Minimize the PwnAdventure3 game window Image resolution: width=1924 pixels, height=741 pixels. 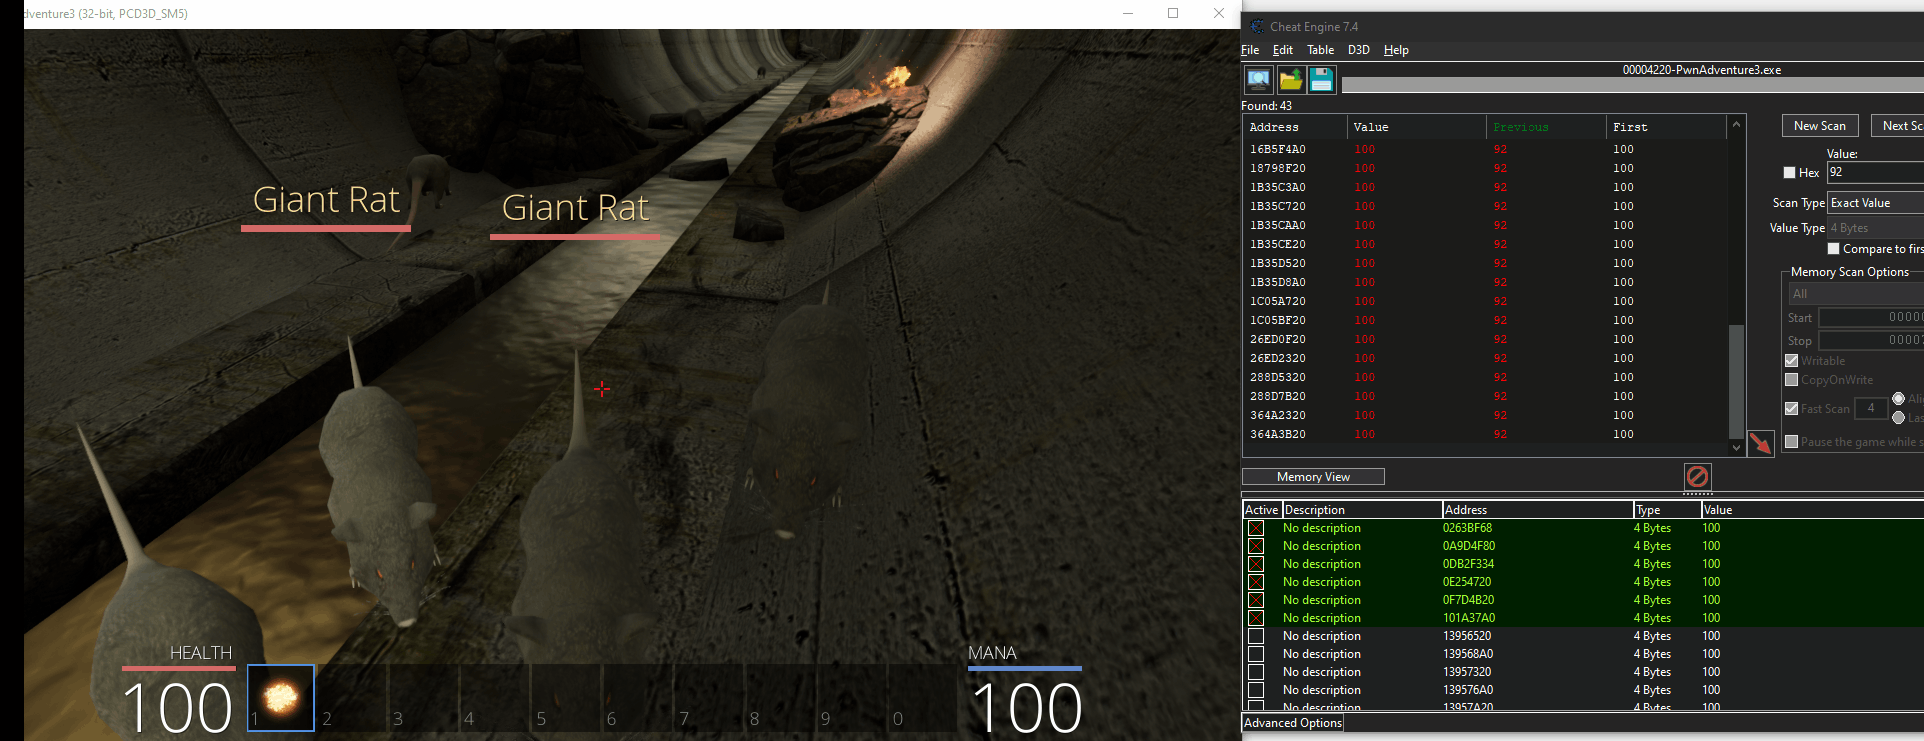[x=1128, y=13]
